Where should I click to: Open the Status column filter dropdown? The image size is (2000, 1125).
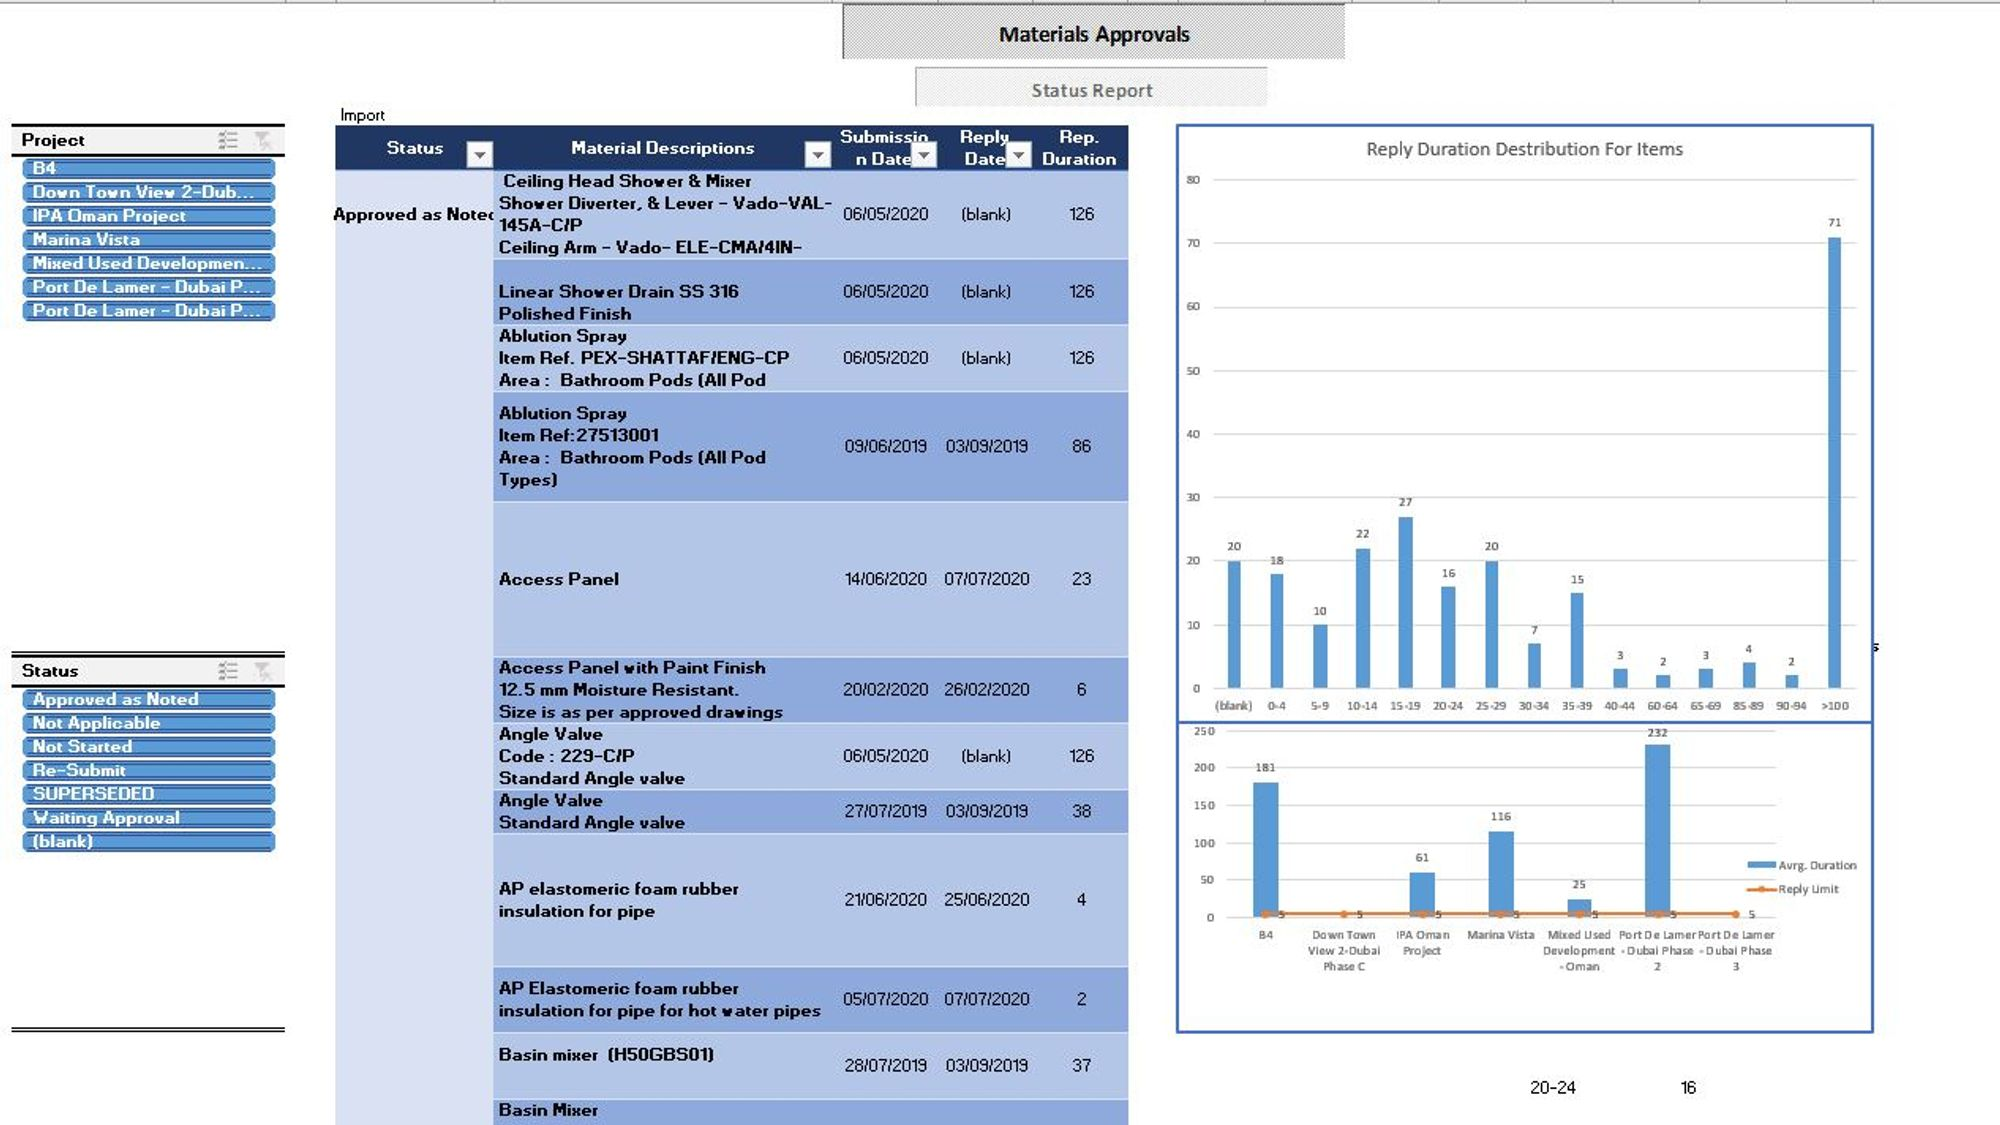[x=480, y=154]
